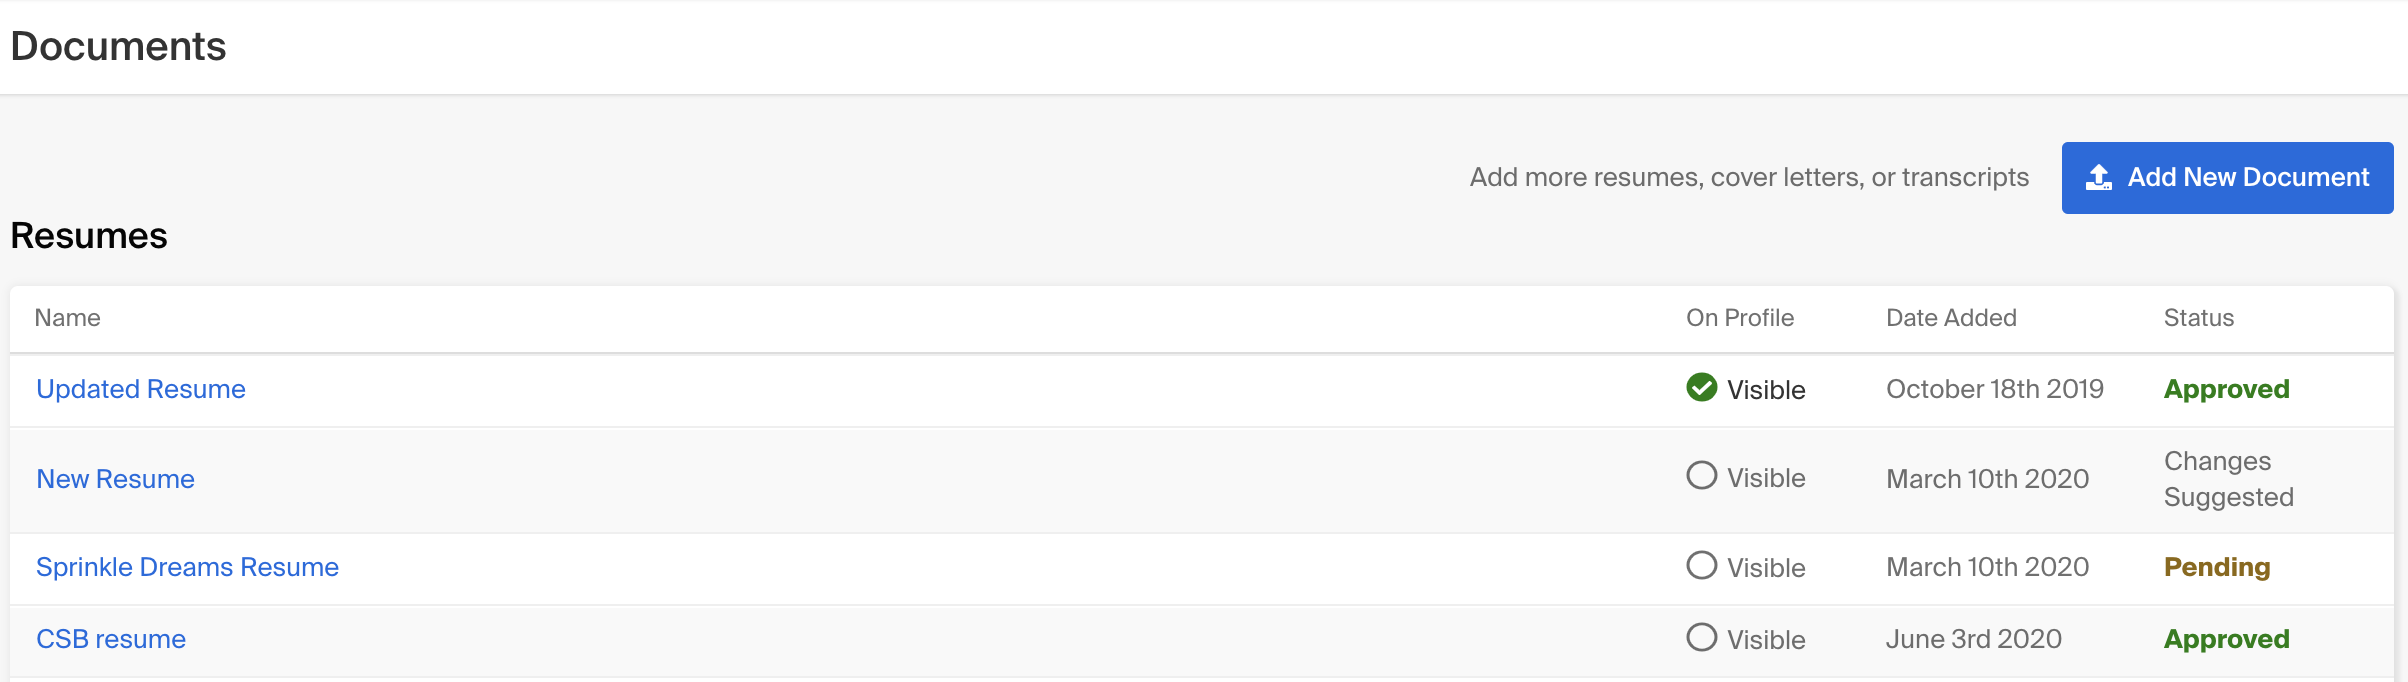The image size is (2408, 682).
Task: Open the CSB resume link
Action: pos(111,639)
